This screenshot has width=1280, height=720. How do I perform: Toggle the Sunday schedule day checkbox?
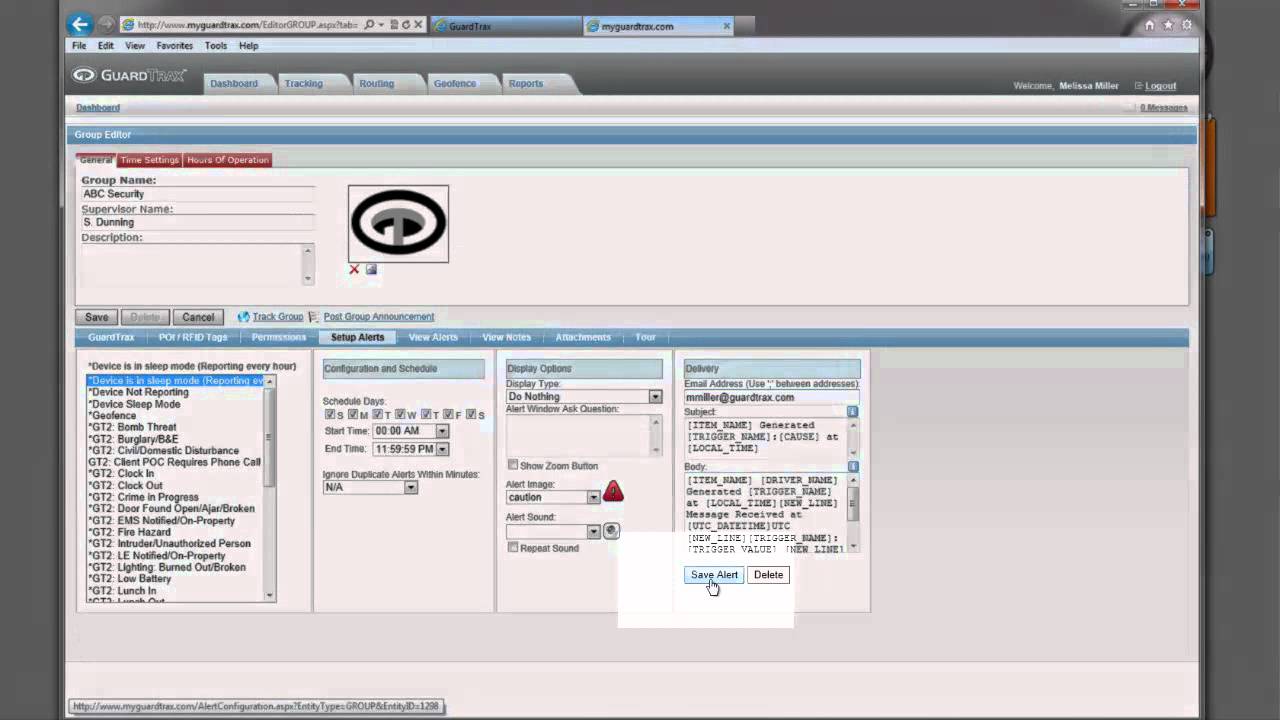coord(330,414)
